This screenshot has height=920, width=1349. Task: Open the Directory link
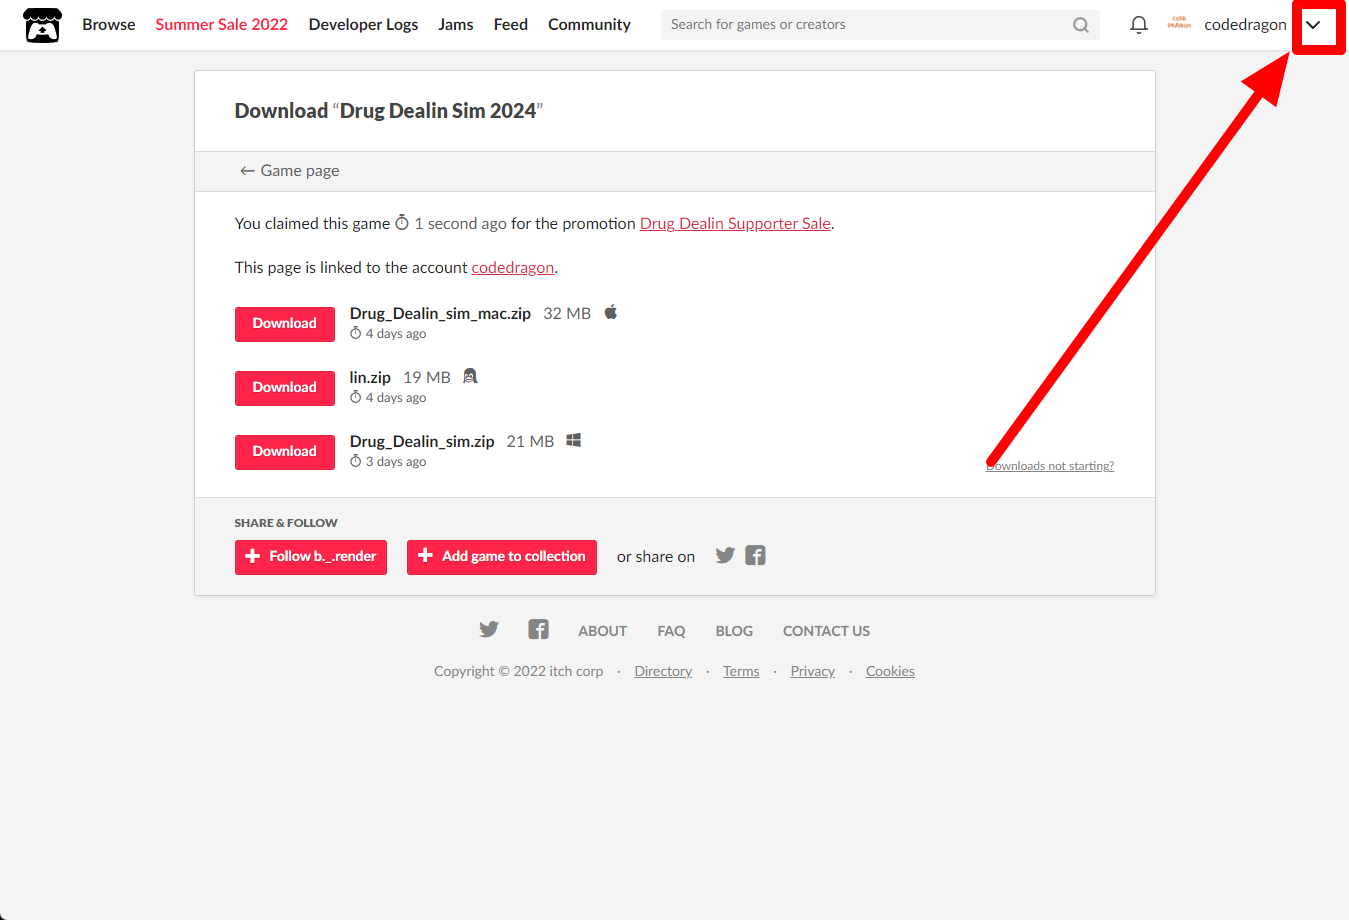pyautogui.click(x=663, y=672)
